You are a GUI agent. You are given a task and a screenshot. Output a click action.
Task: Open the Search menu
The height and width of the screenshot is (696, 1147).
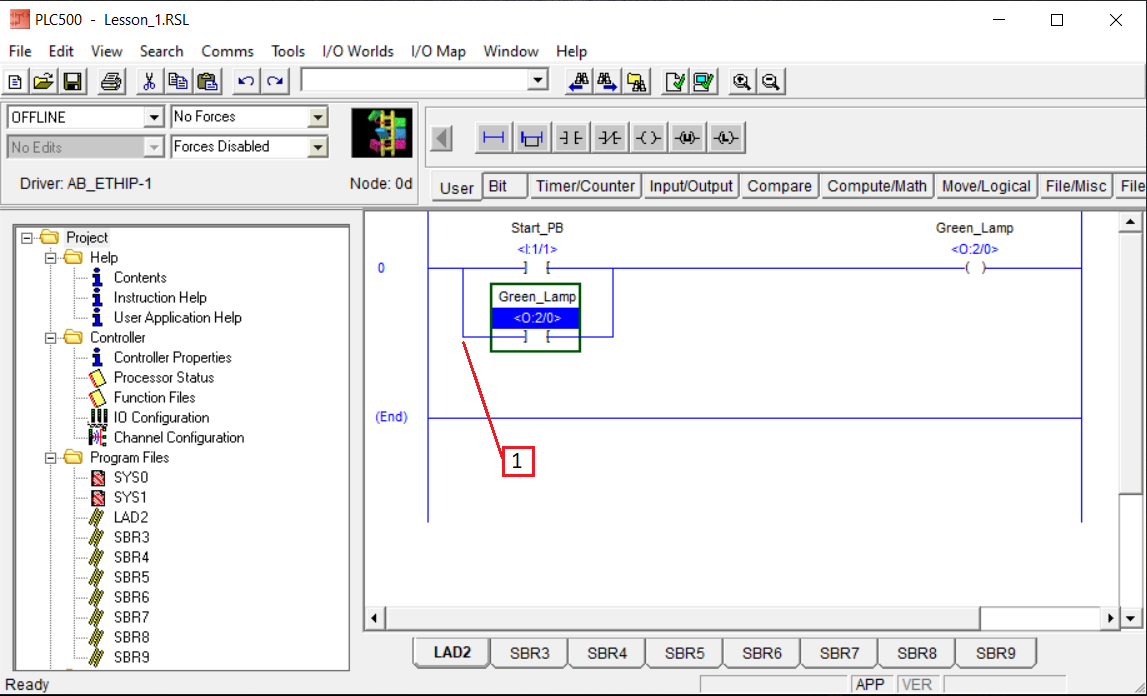pyautogui.click(x=162, y=51)
